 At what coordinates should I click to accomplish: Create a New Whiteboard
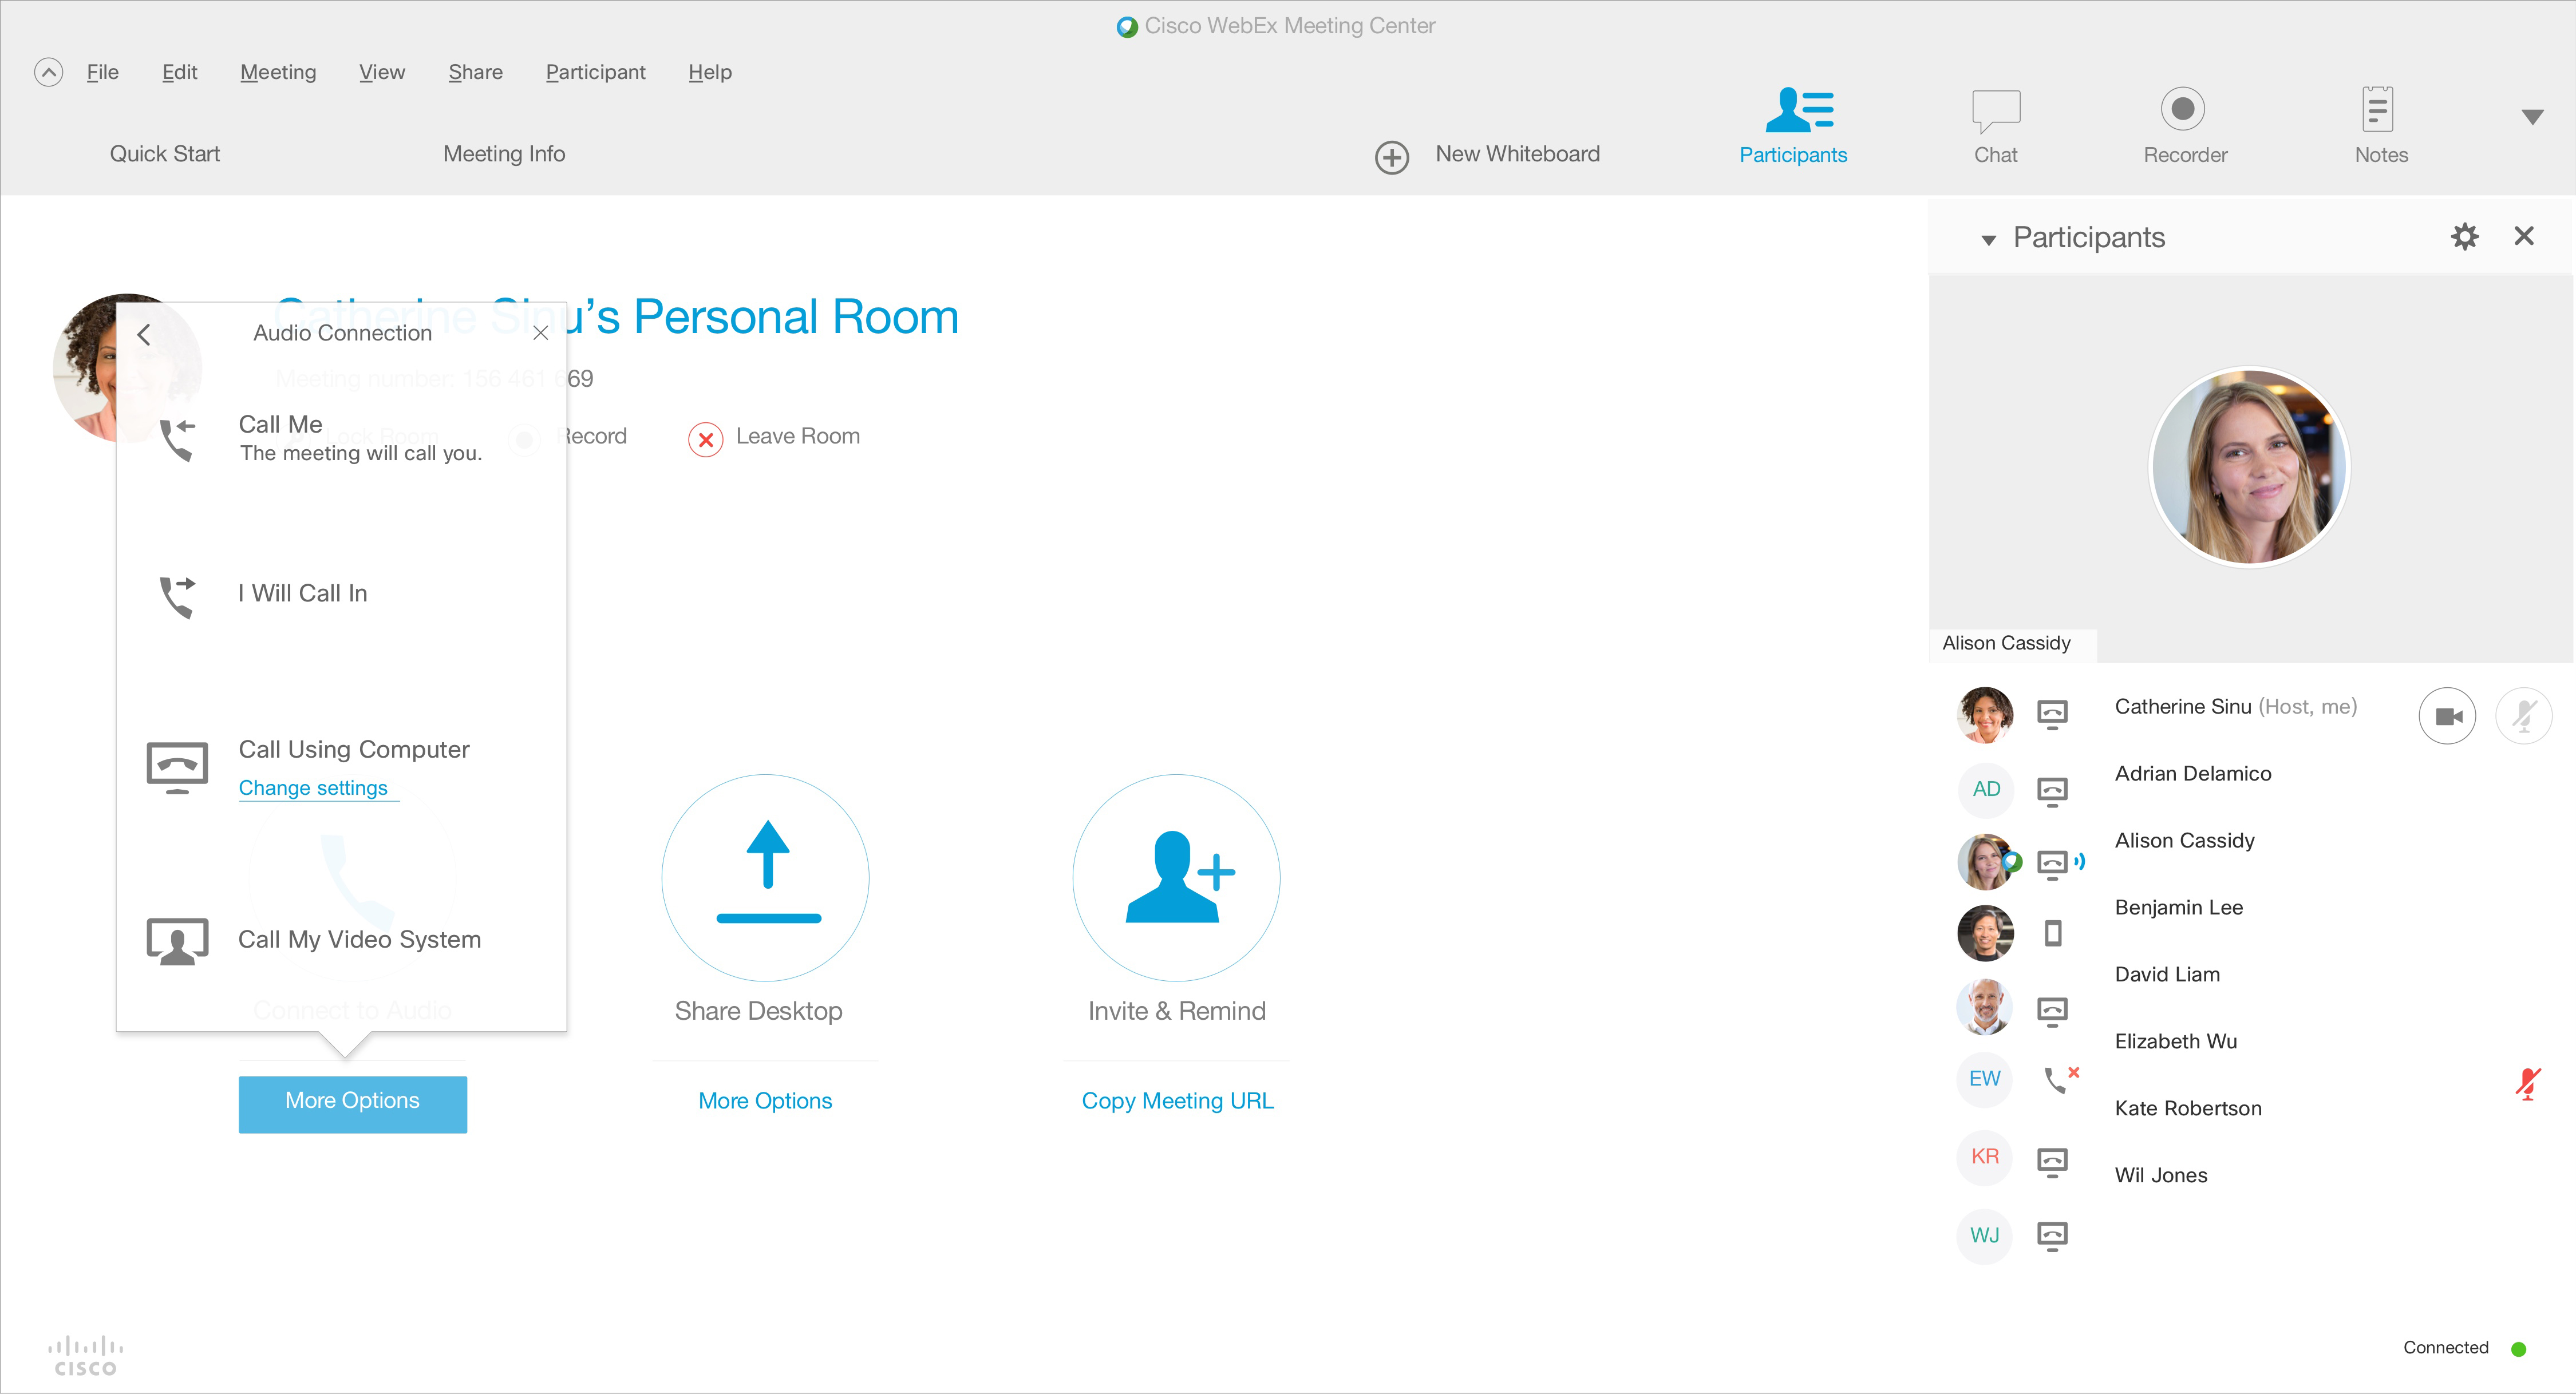pos(1392,157)
